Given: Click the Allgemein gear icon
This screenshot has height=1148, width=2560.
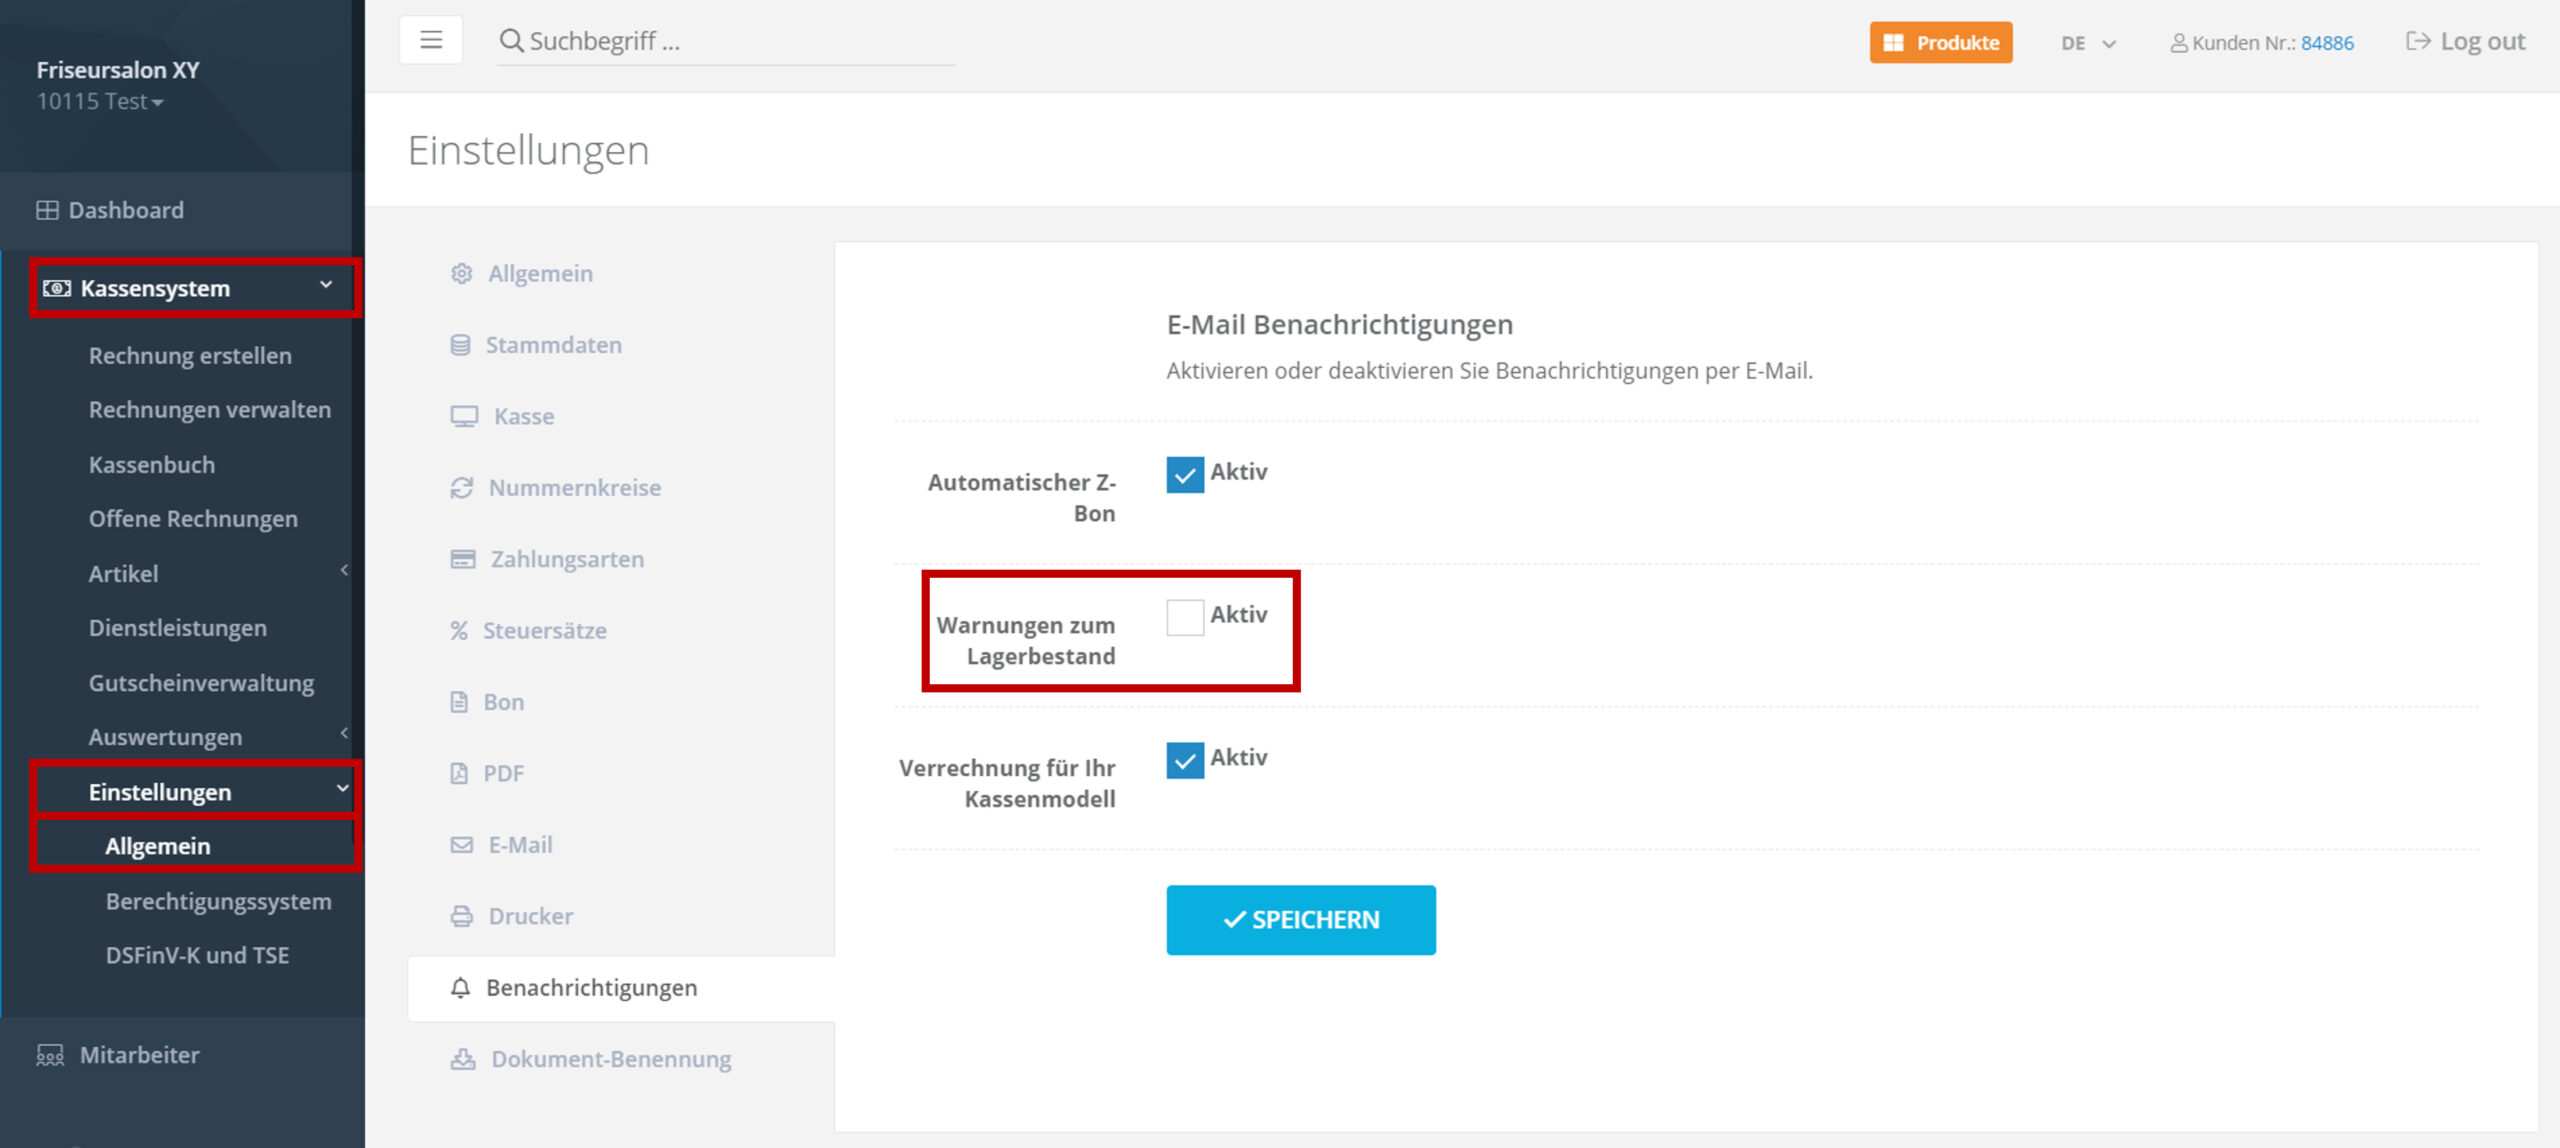Looking at the screenshot, I should [x=461, y=273].
